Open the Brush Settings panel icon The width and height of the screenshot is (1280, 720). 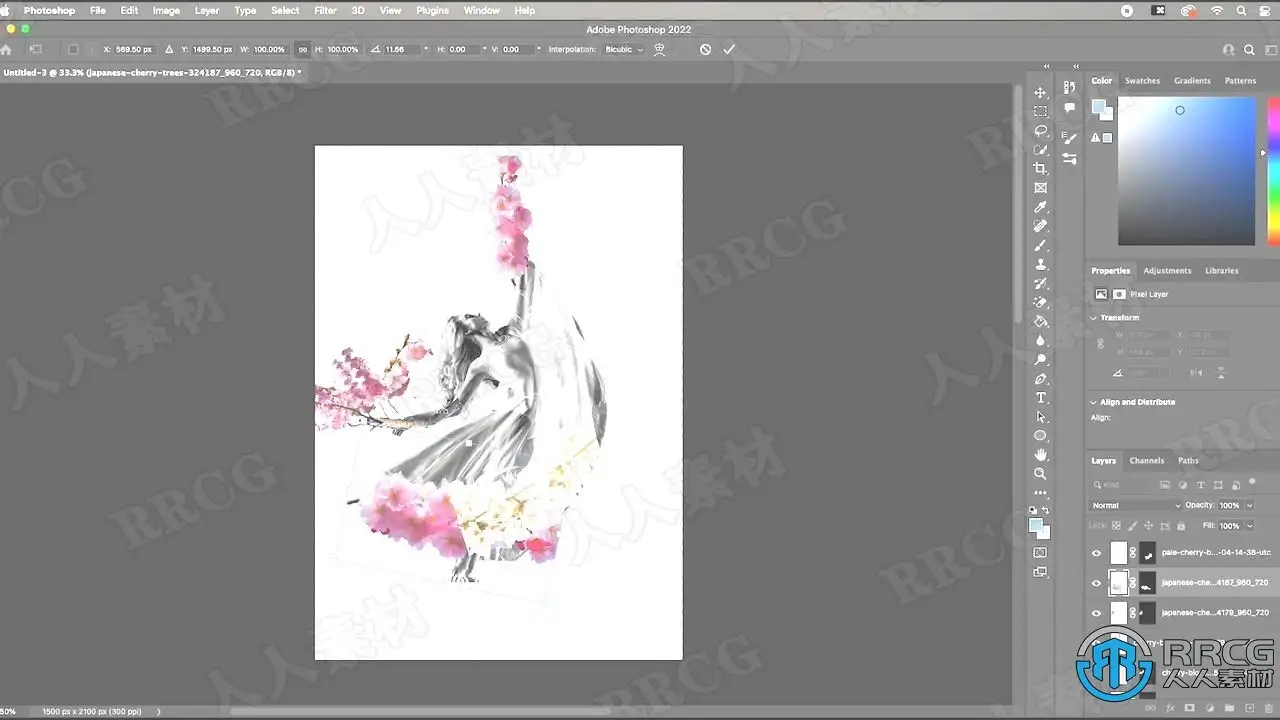tap(1070, 138)
